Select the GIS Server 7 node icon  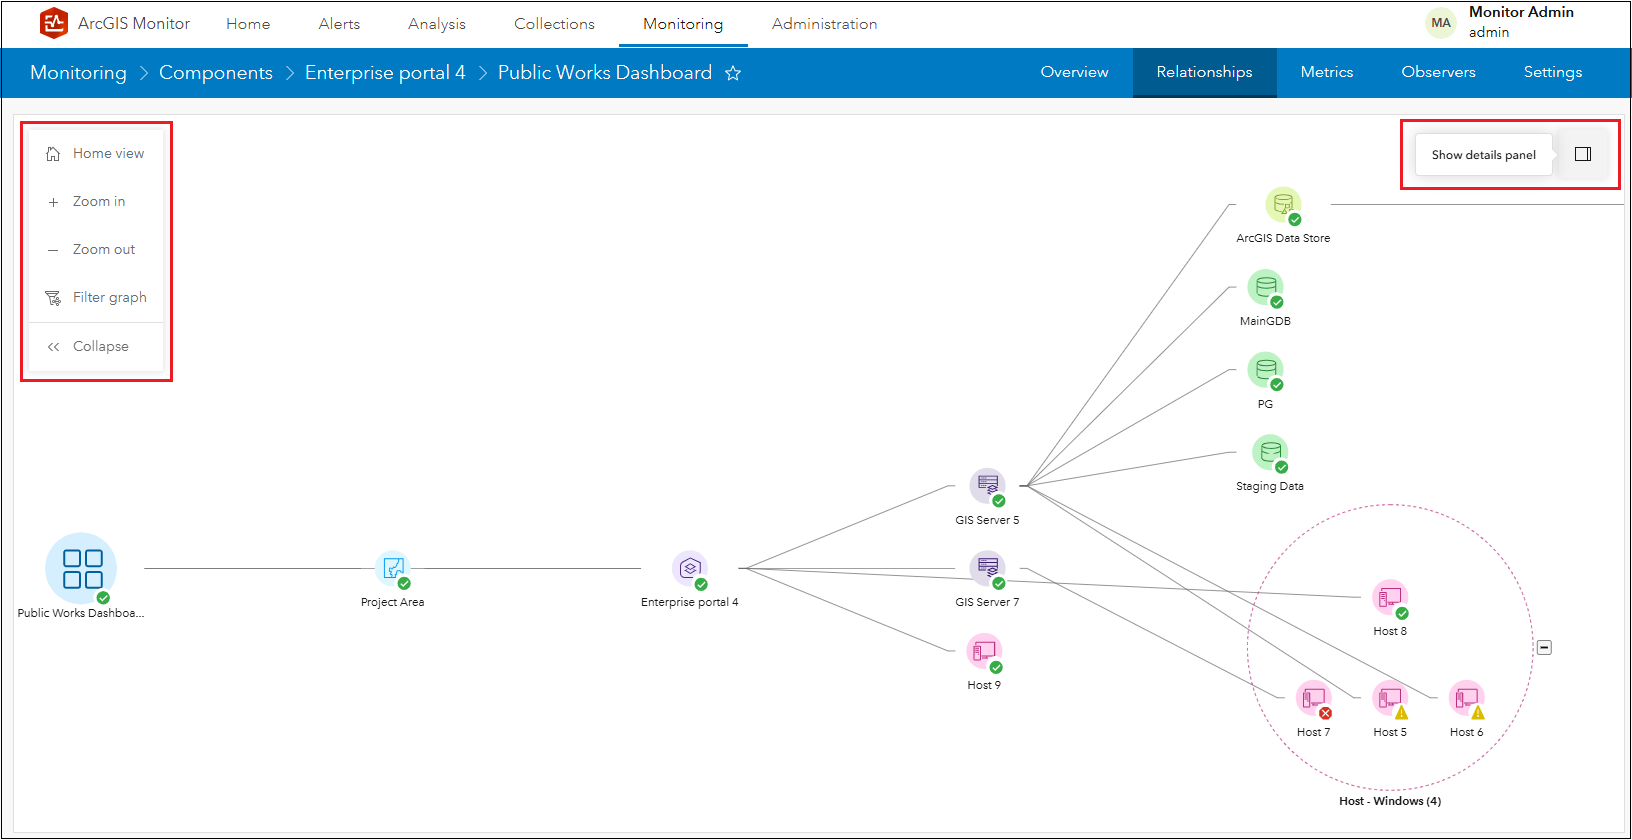tap(987, 568)
